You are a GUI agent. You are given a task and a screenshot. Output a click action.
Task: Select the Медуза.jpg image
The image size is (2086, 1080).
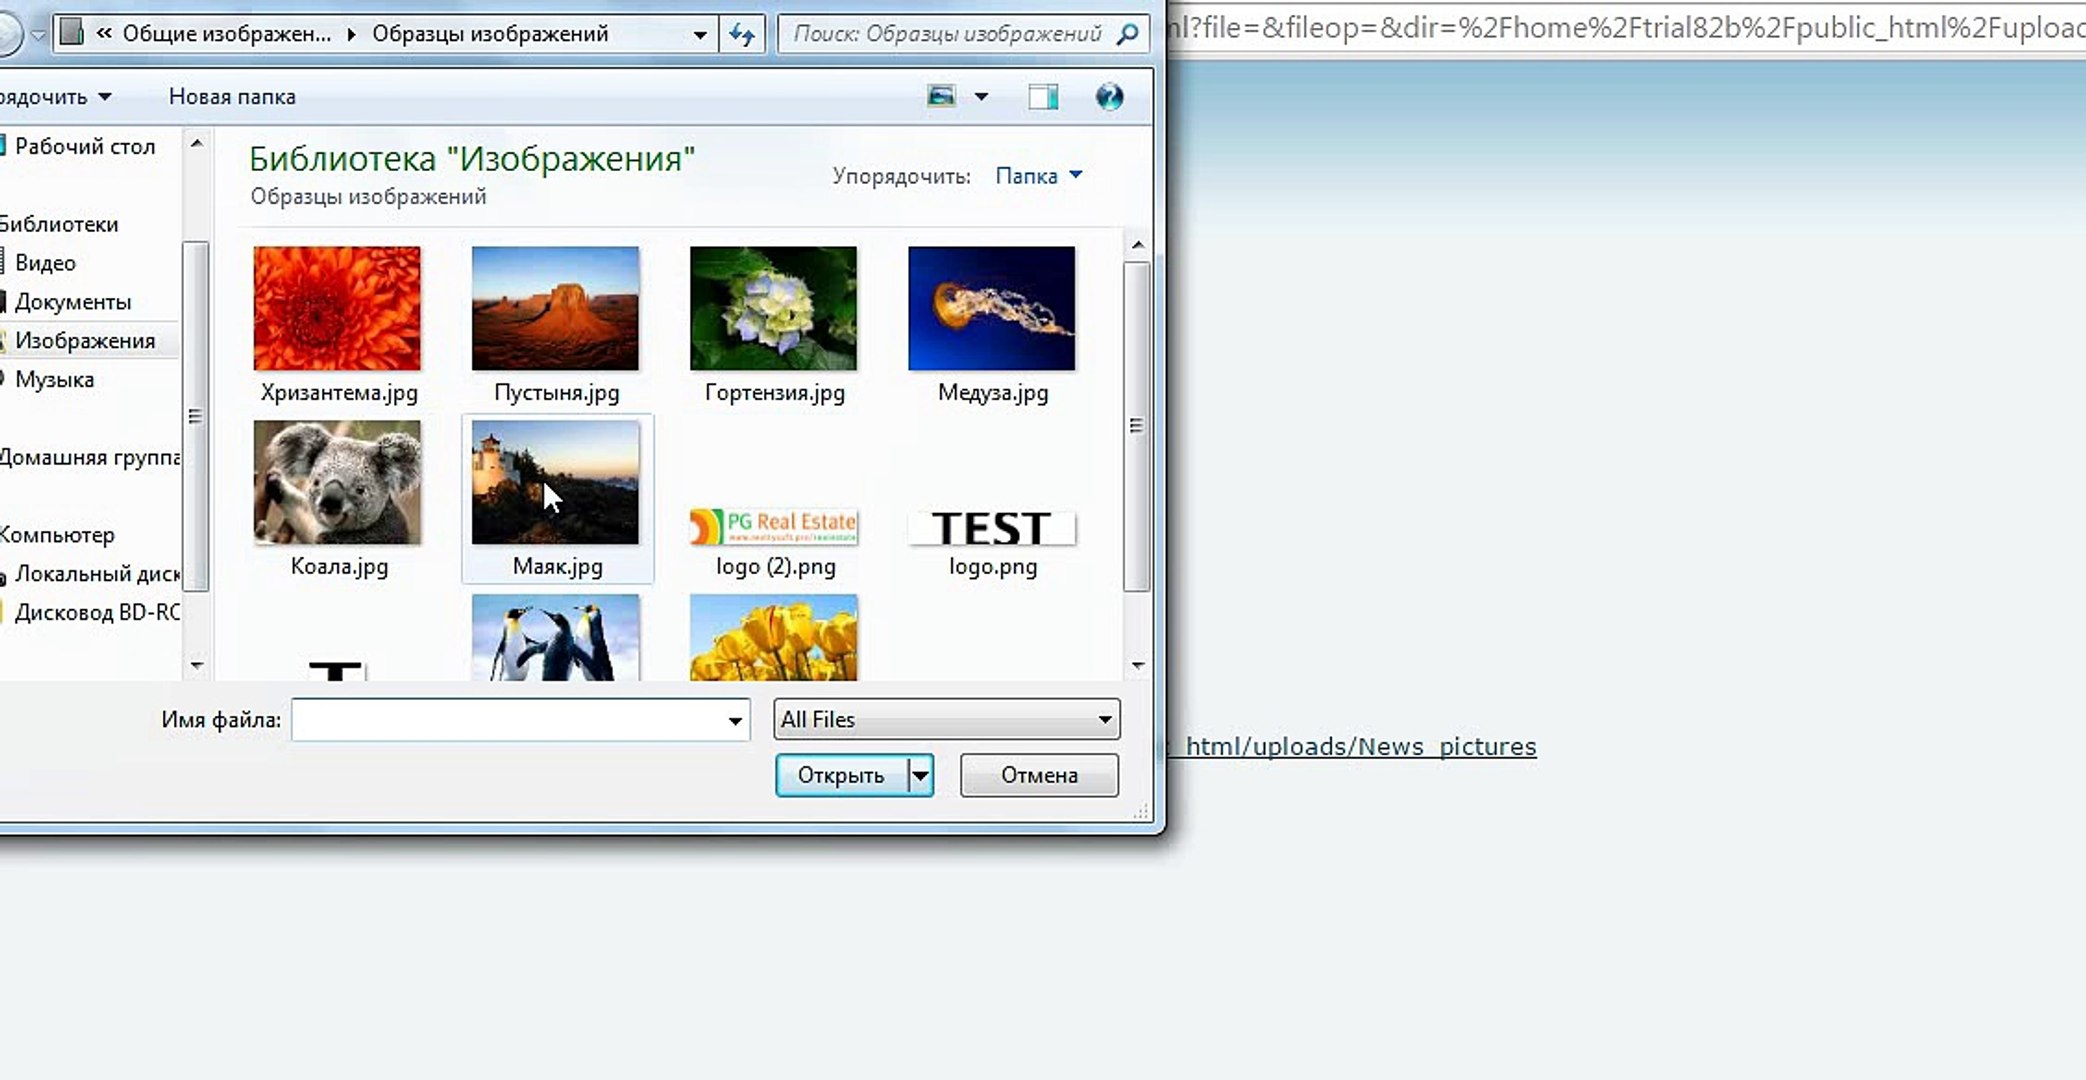tap(991, 309)
